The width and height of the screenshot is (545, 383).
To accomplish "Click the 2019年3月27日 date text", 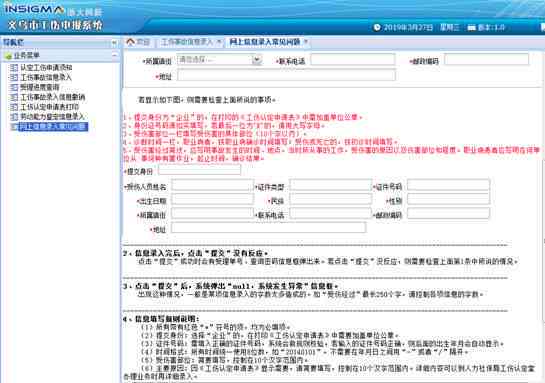I will point(408,27).
